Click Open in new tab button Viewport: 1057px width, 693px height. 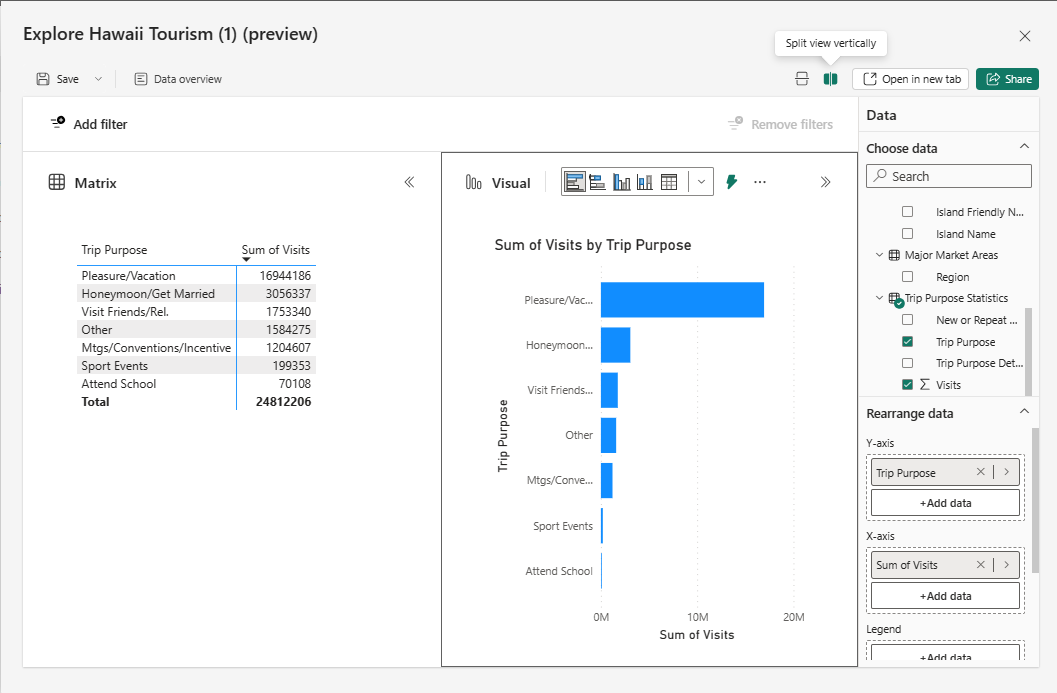pos(911,79)
